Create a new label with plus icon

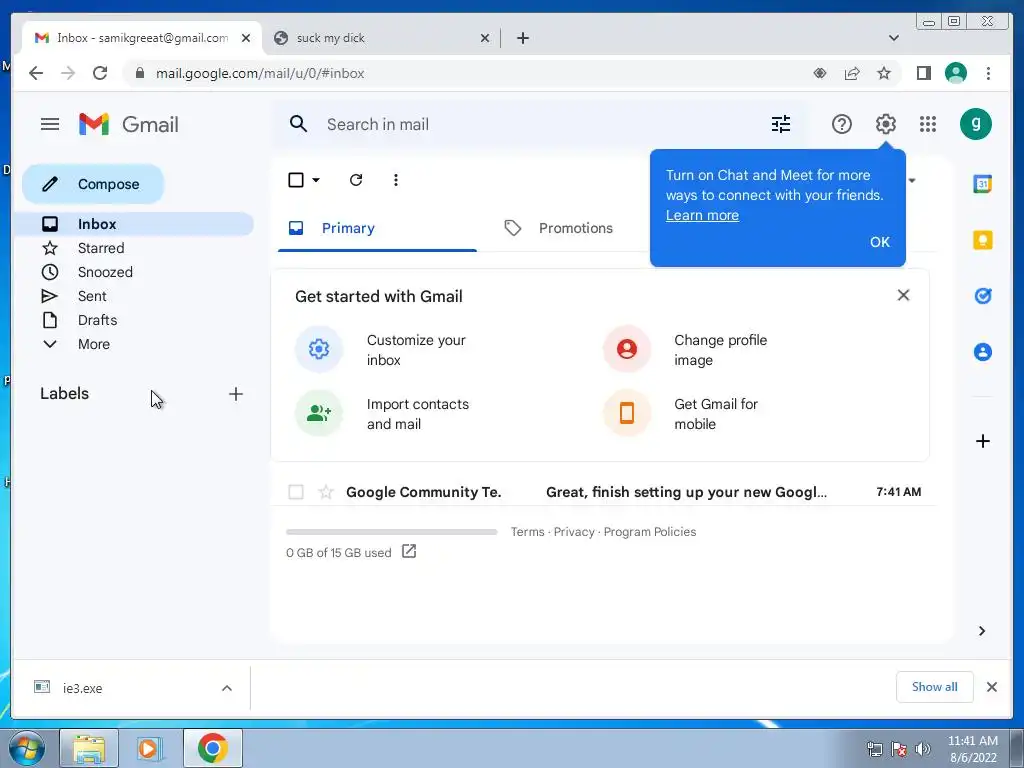click(236, 394)
